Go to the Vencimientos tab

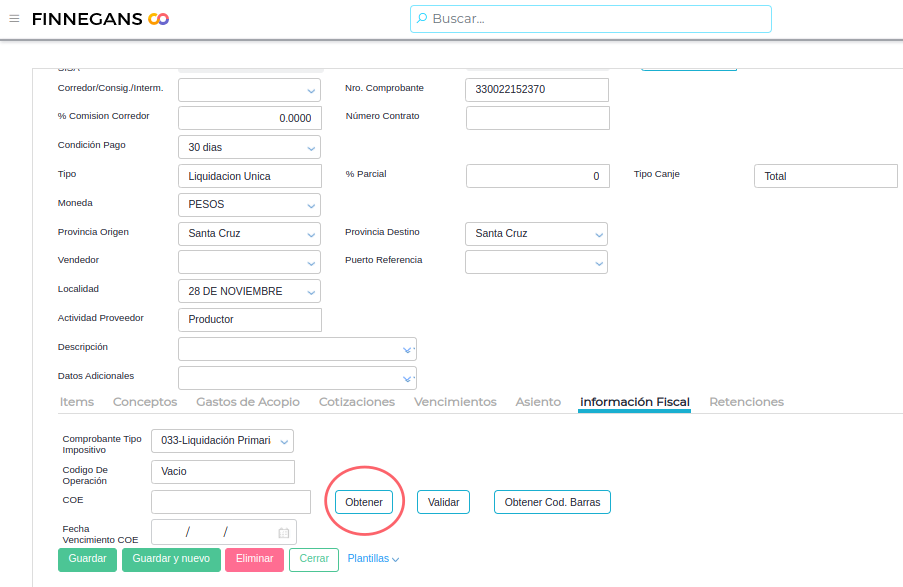[x=455, y=402]
